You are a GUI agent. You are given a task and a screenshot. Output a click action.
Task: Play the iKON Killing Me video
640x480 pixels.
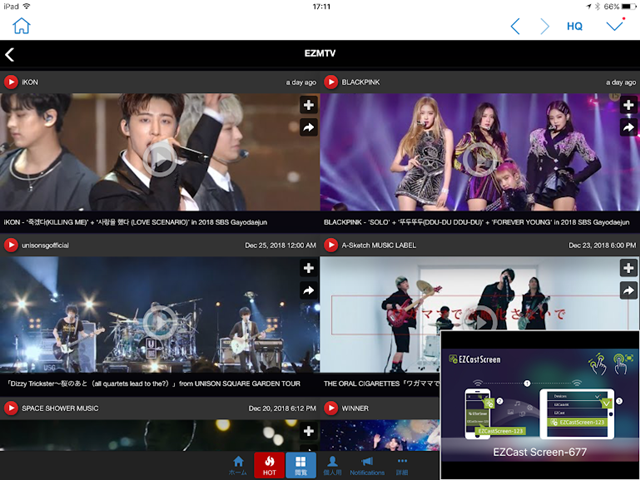(160, 158)
